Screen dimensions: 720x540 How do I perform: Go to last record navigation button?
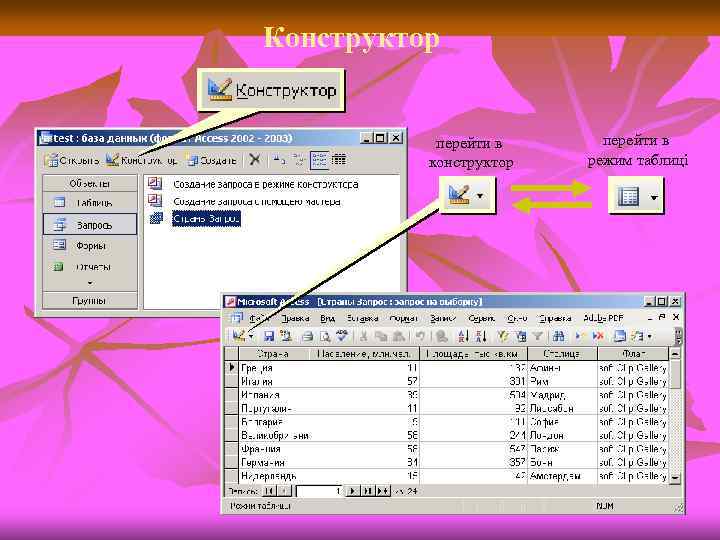pos(367,491)
